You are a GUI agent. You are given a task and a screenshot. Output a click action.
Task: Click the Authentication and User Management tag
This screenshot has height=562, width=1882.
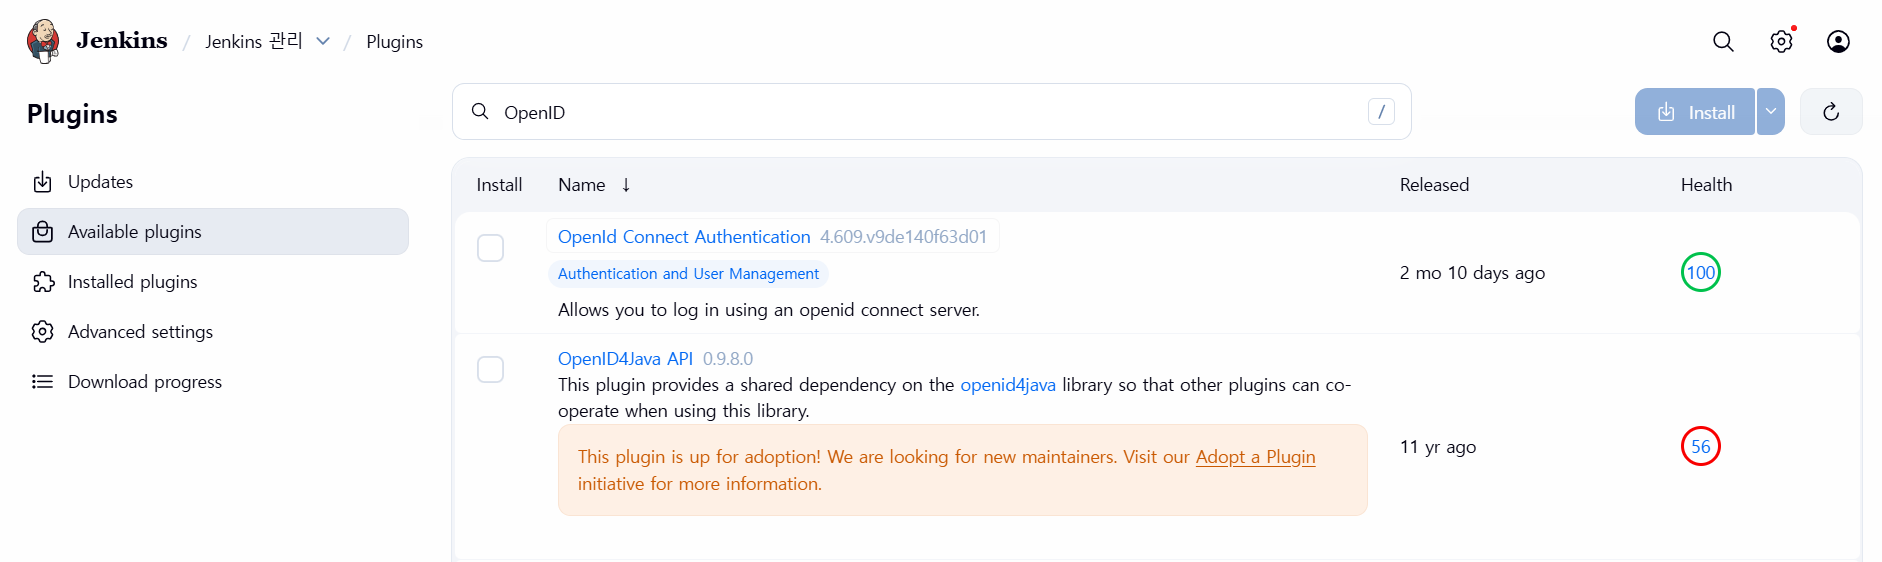coord(688,274)
